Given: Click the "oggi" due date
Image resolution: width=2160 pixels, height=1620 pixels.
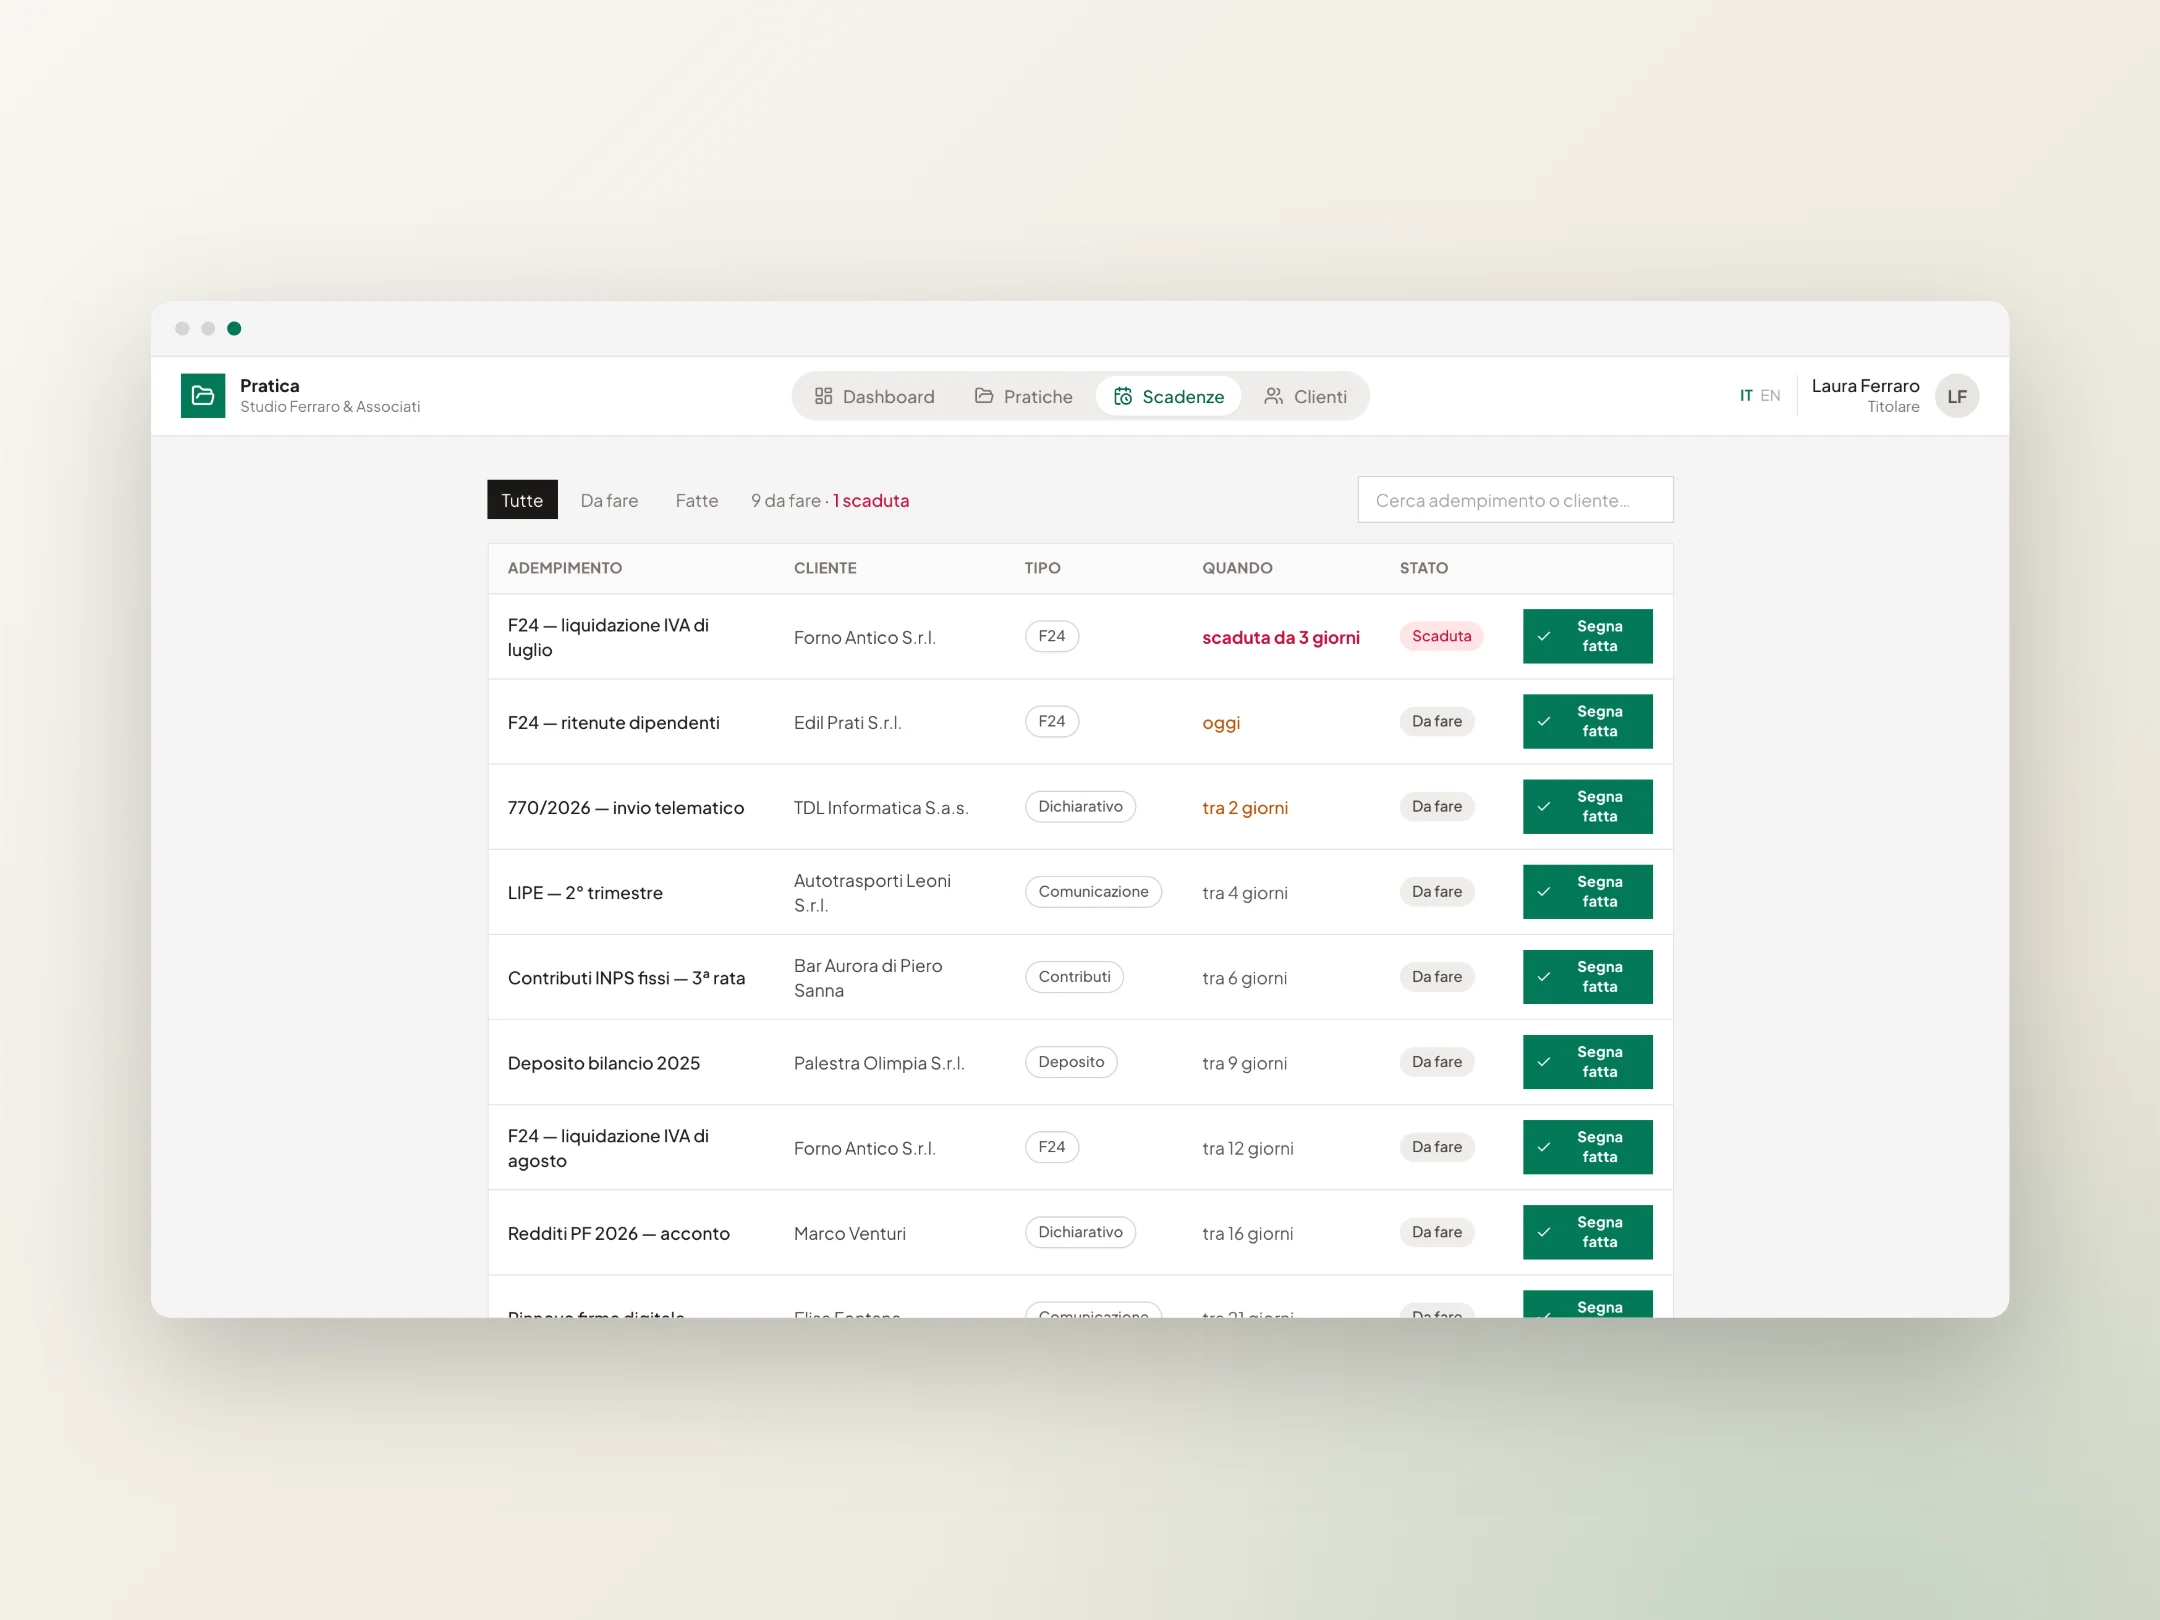Looking at the screenshot, I should tap(1221, 723).
